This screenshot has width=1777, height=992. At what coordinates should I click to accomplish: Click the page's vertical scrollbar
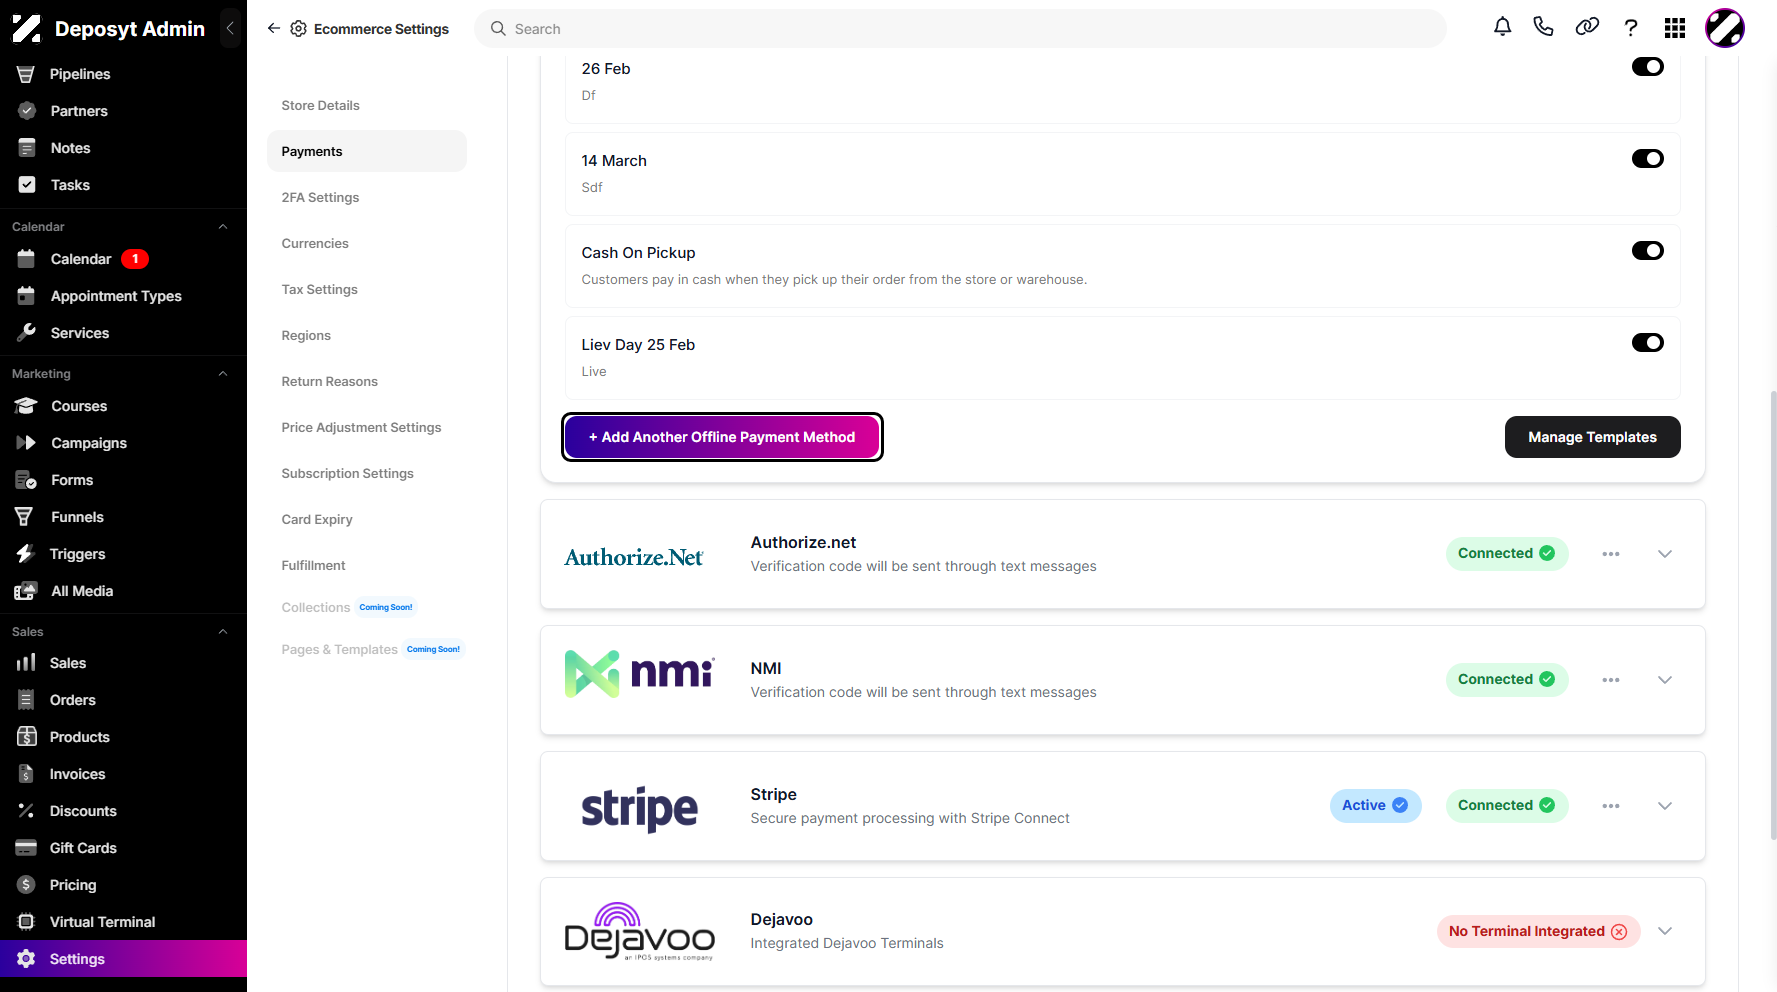tap(1773, 614)
